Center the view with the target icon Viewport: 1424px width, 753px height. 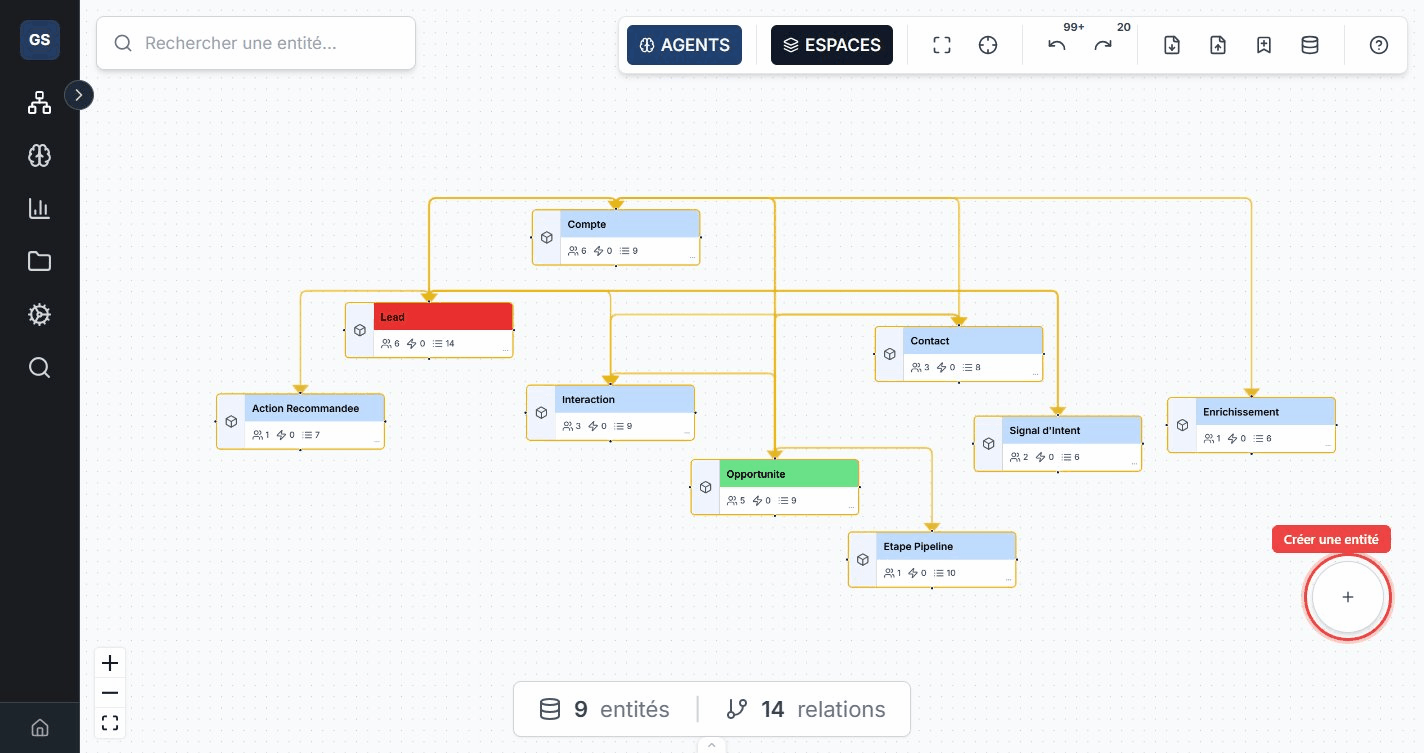click(x=988, y=45)
